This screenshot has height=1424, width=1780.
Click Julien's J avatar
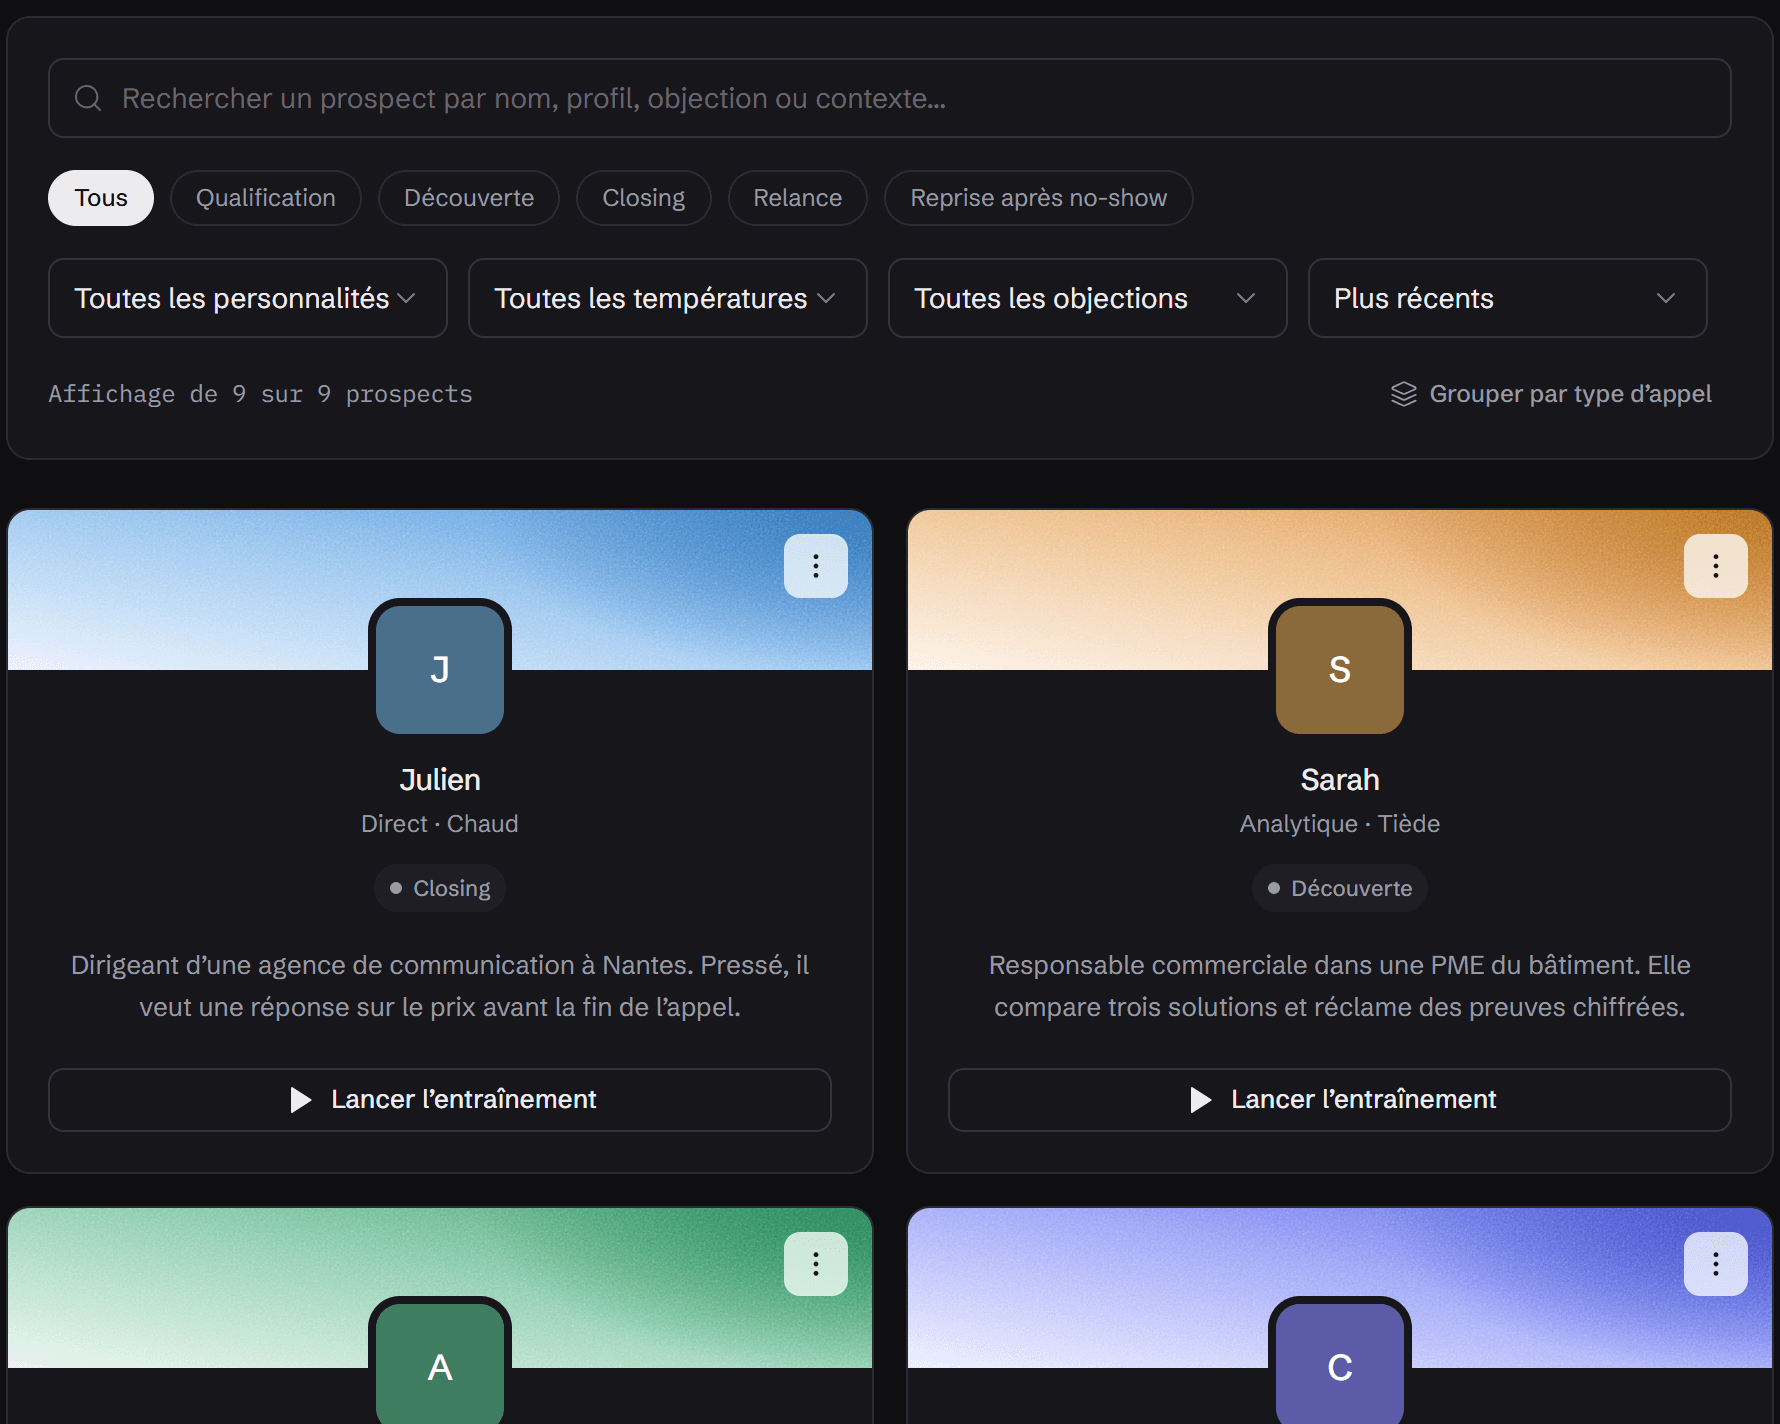[x=440, y=670]
